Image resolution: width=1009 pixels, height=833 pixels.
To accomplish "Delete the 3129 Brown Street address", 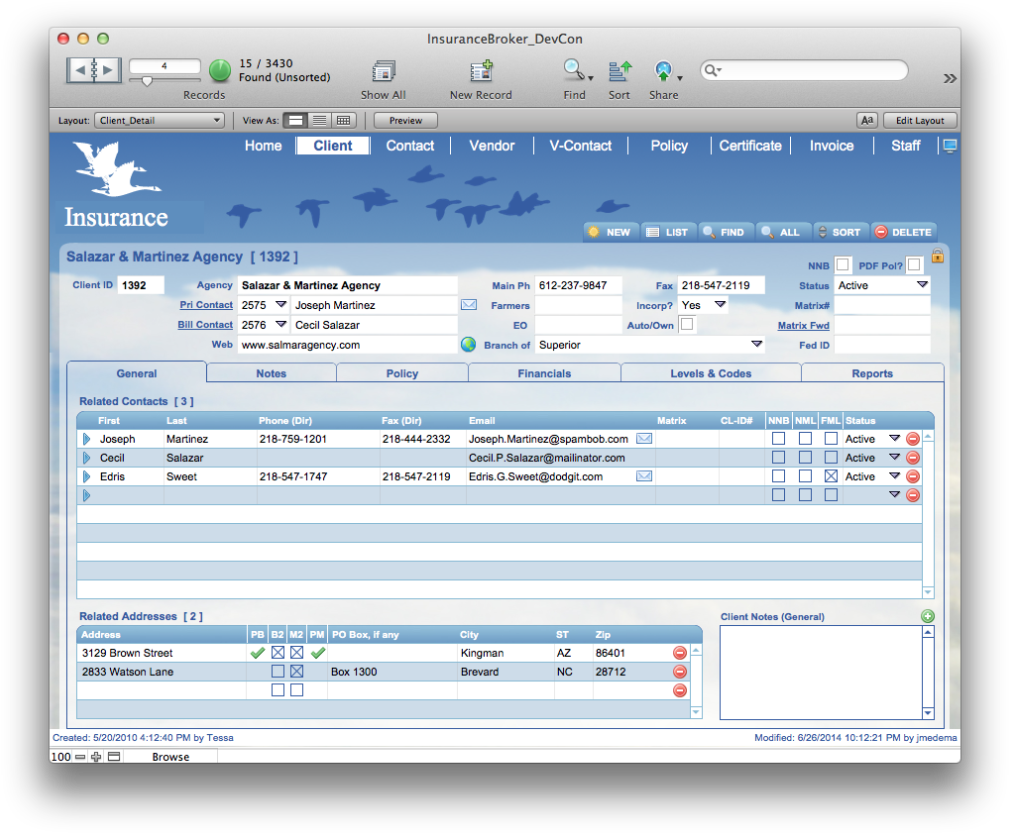I will (x=680, y=653).
